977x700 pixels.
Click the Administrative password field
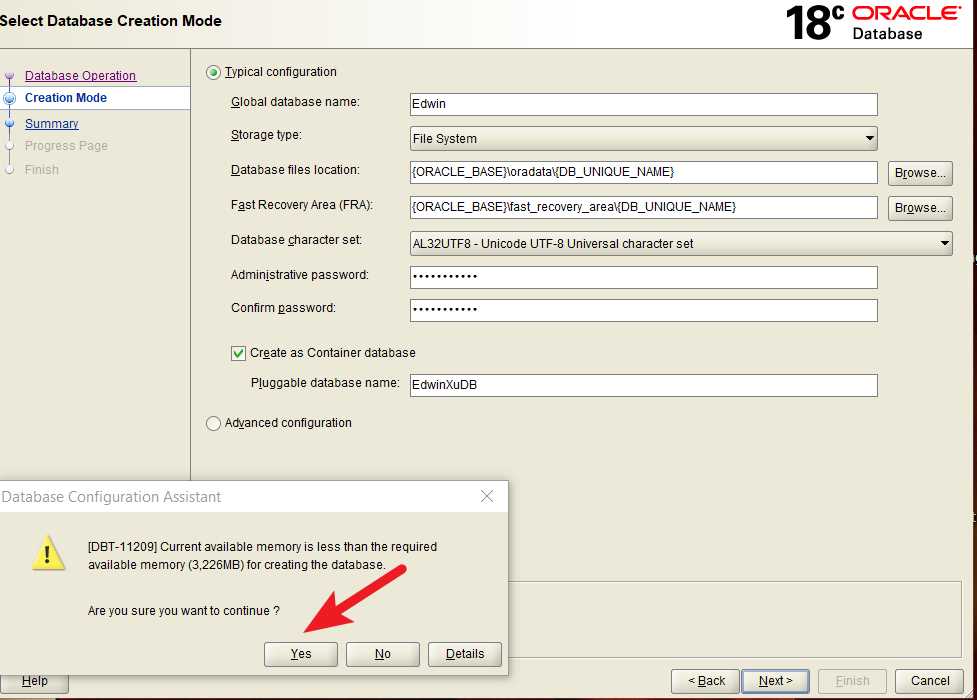[644, 277]
